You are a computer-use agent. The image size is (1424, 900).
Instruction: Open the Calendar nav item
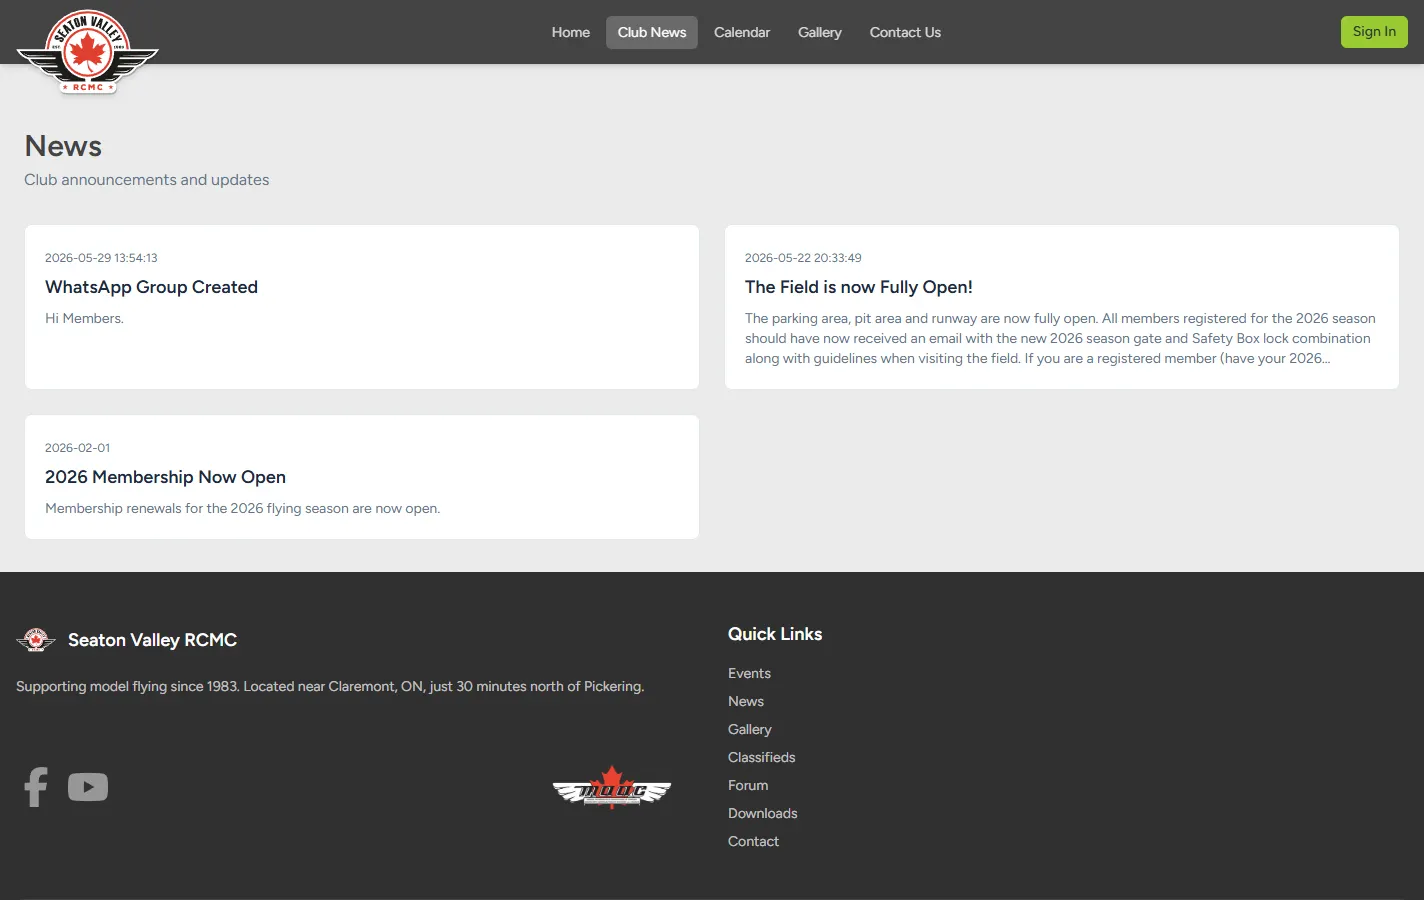[742, 32]
